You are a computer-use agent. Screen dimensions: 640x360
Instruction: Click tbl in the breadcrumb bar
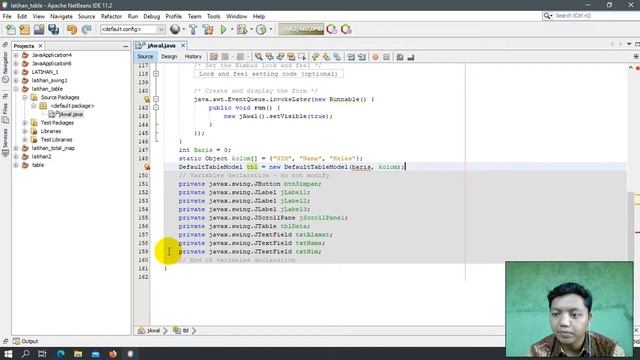click(x=181, y=331)
